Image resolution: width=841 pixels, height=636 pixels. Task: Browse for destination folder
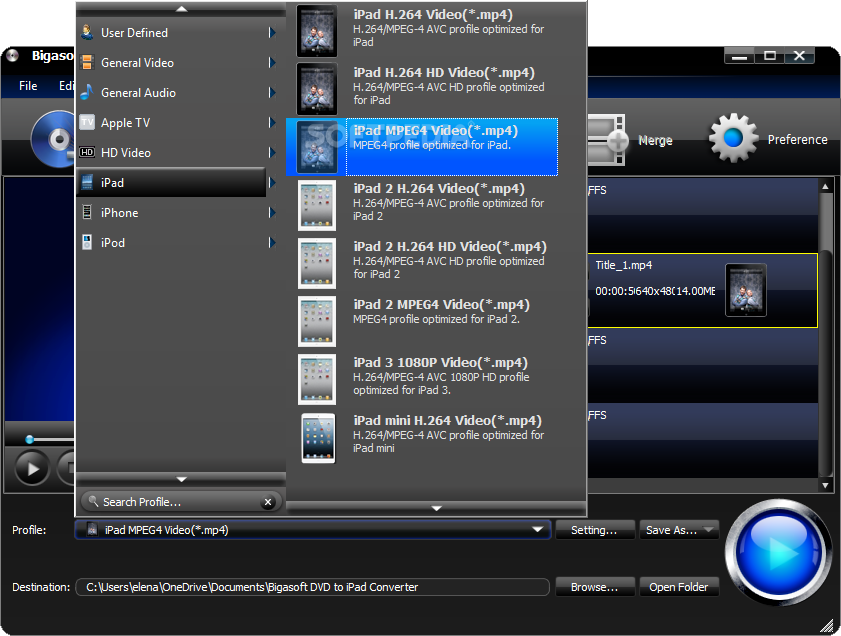595,587
